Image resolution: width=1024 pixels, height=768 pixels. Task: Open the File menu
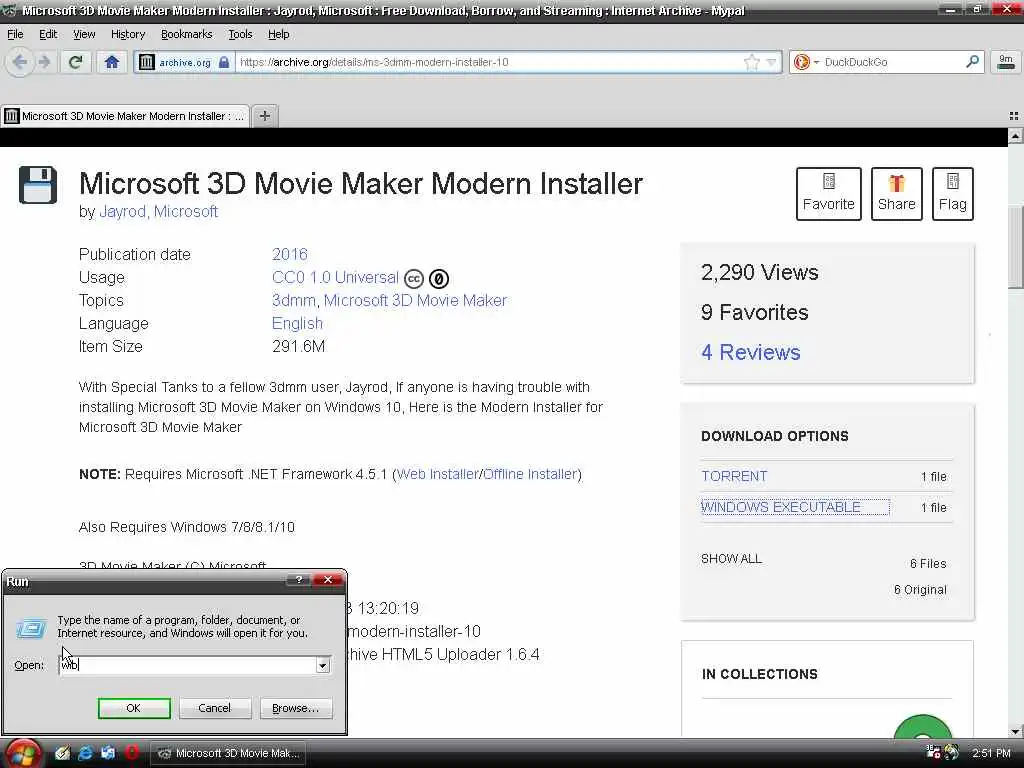pos(15,34)
